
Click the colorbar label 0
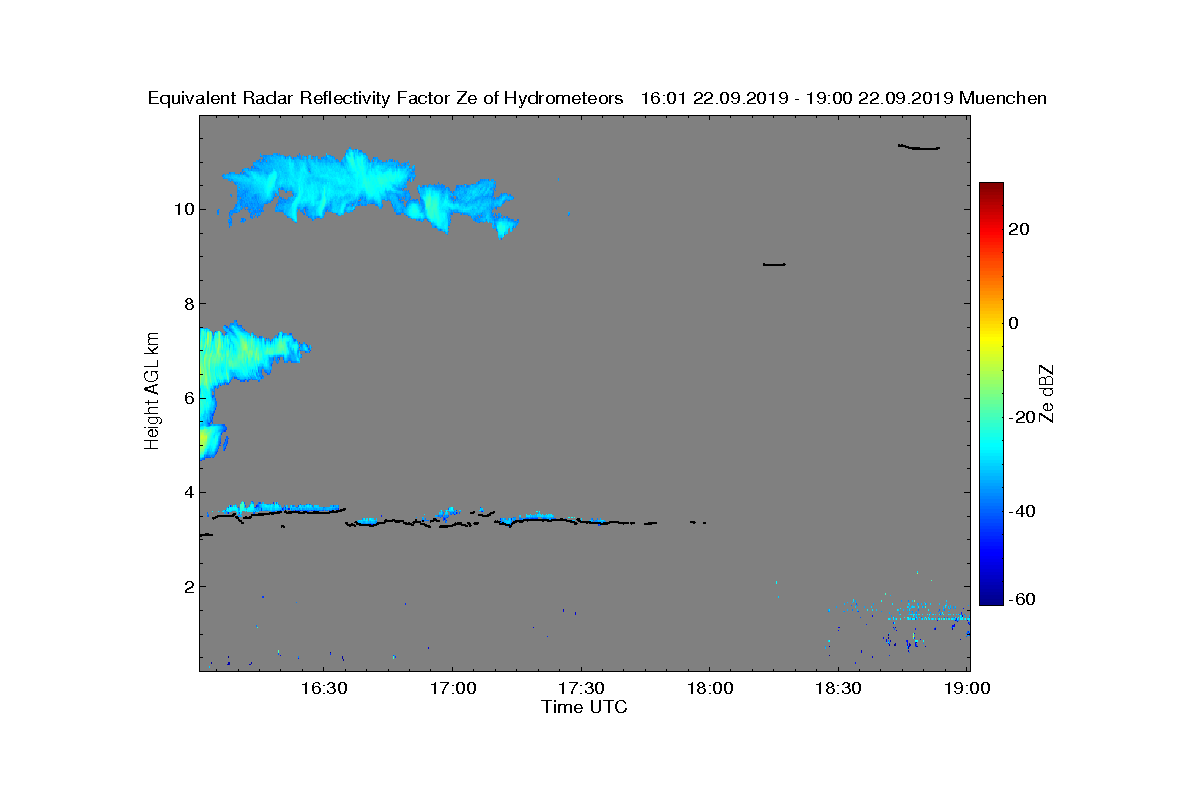(x=1014, y=323)
